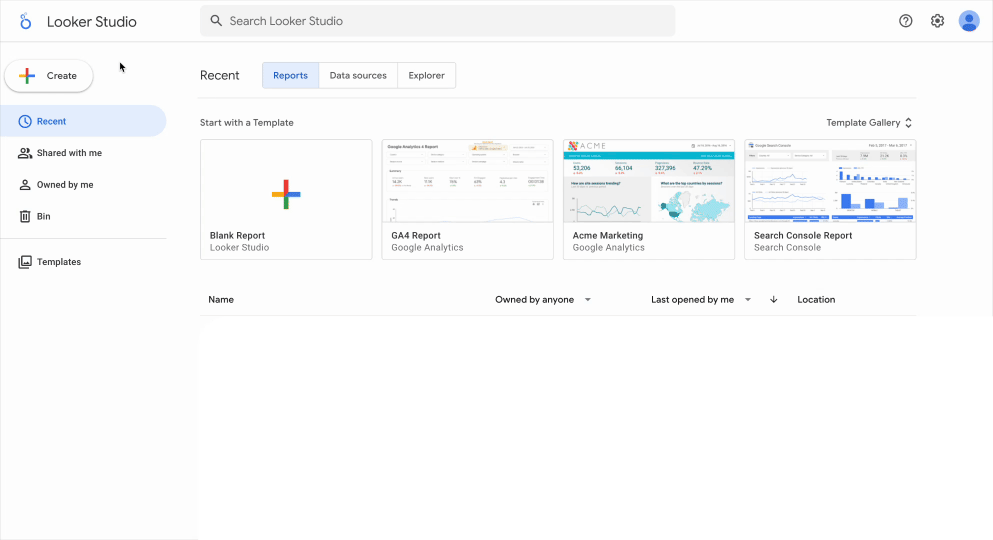Toggle sort direction arrow next to Last opened

773,299
